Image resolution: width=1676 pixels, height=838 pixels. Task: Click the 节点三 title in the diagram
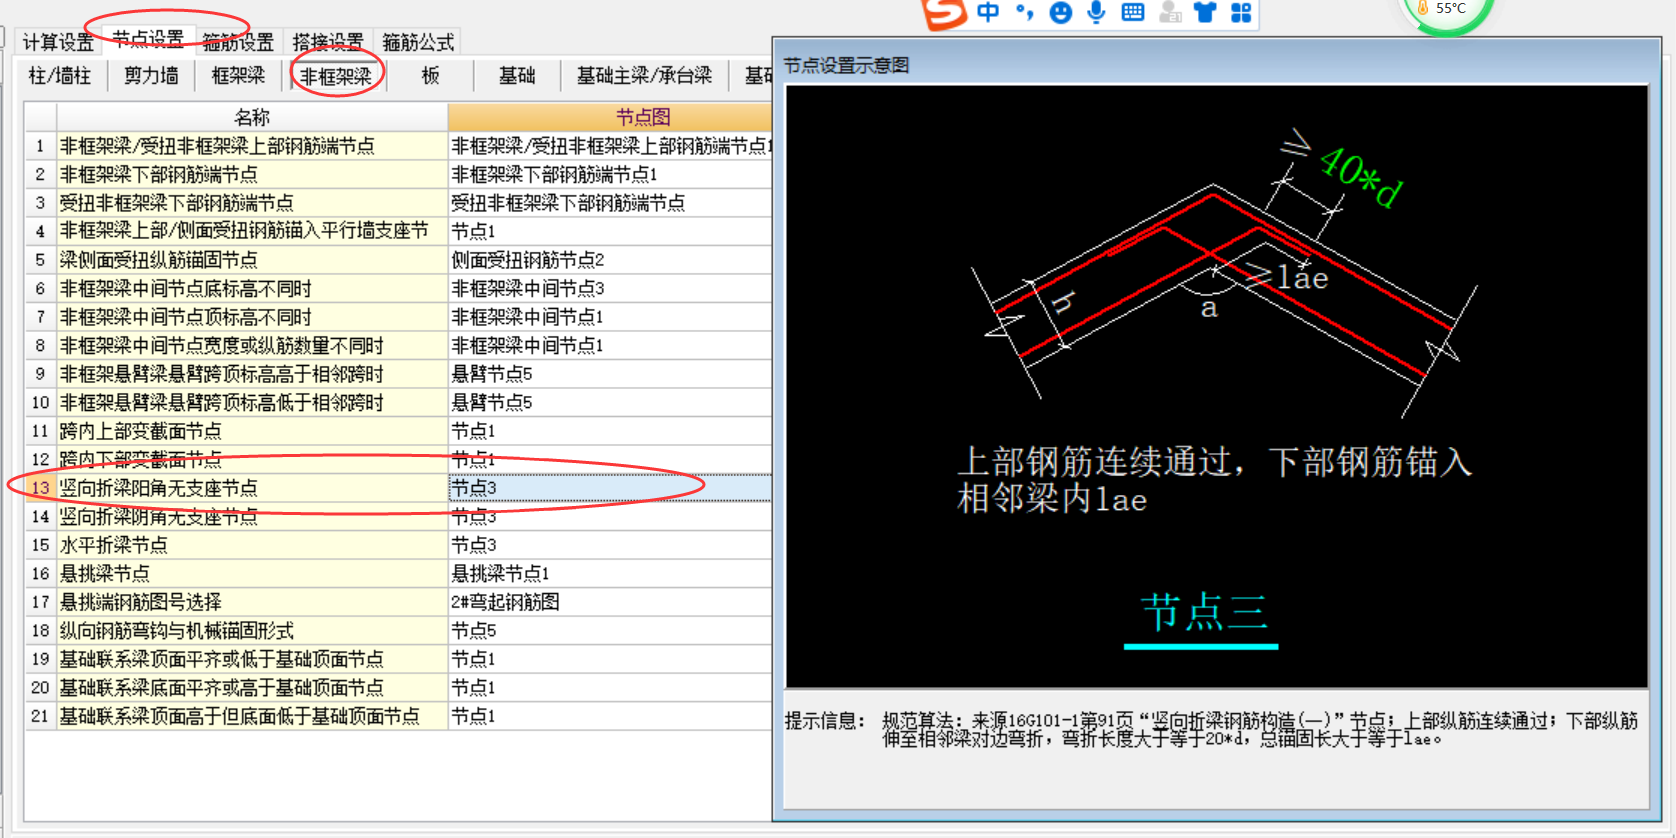pyautogui.click(x=1204, y=611)
